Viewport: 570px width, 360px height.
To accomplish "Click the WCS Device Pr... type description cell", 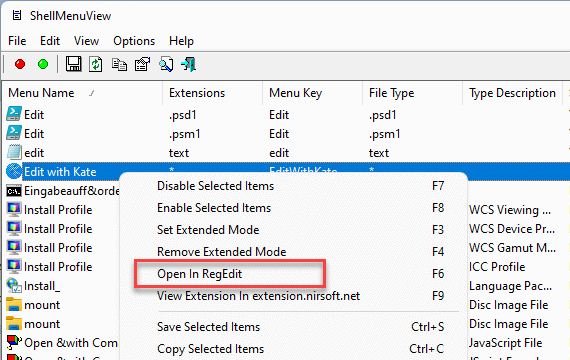I will pos(512,229).
